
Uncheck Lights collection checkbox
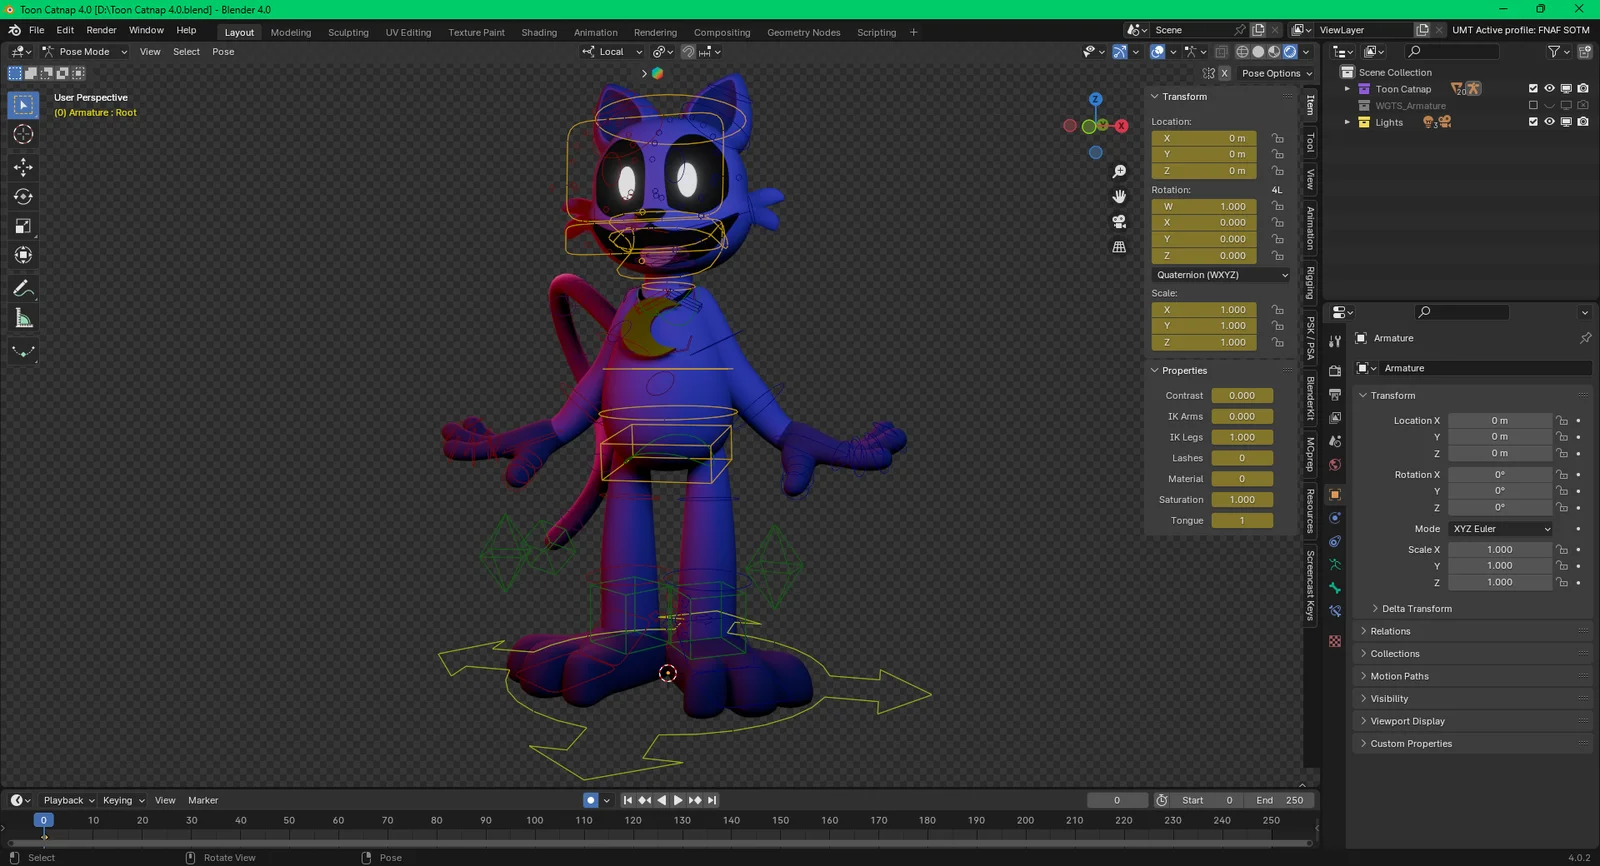(x=1533, y=122)
